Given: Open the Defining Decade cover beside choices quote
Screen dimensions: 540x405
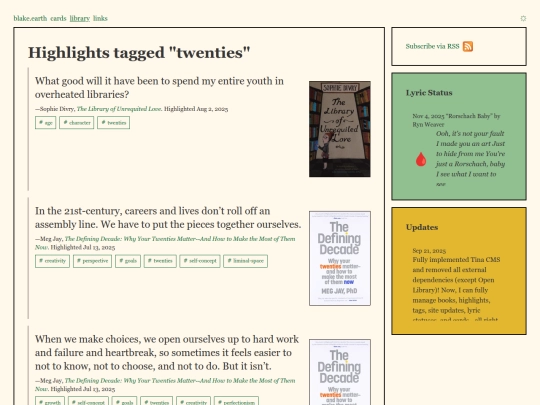Looking at the screenshot, I should tap(340, 372).
